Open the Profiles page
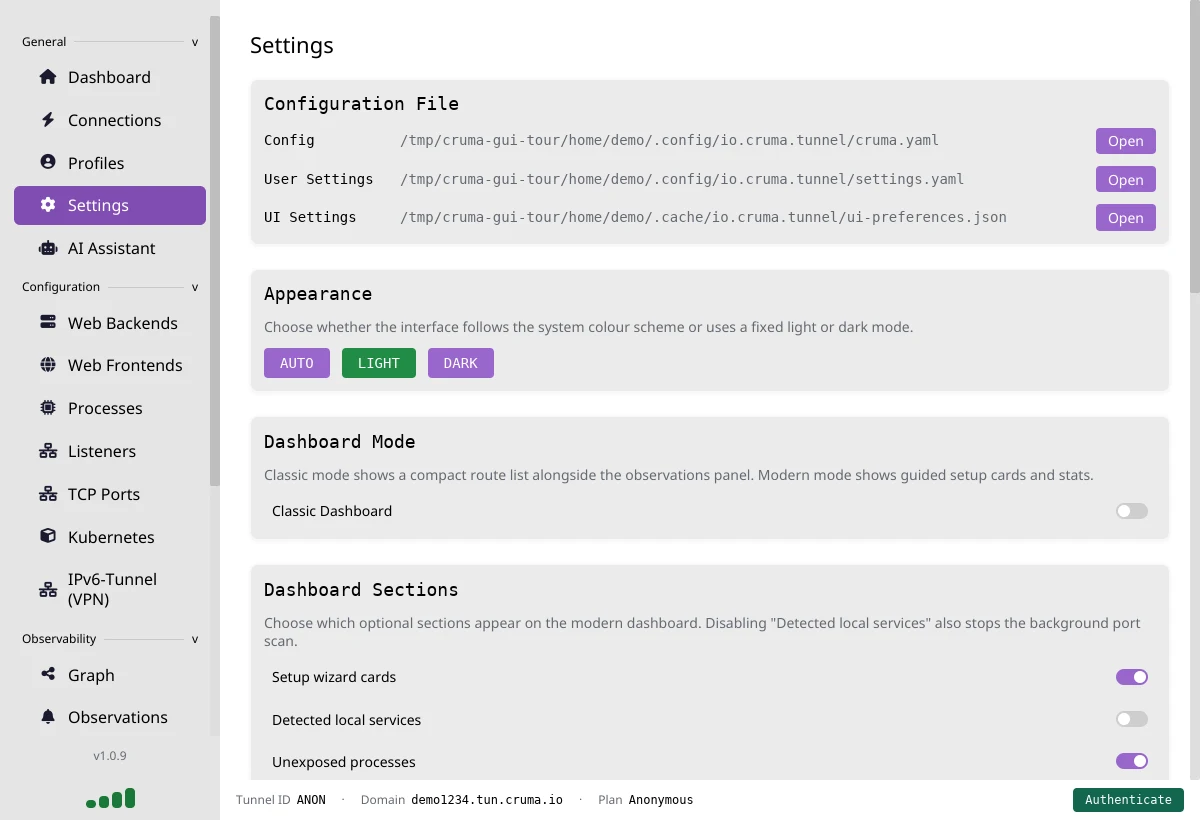This screenshot has width=1200, height=820. [110, 163]
